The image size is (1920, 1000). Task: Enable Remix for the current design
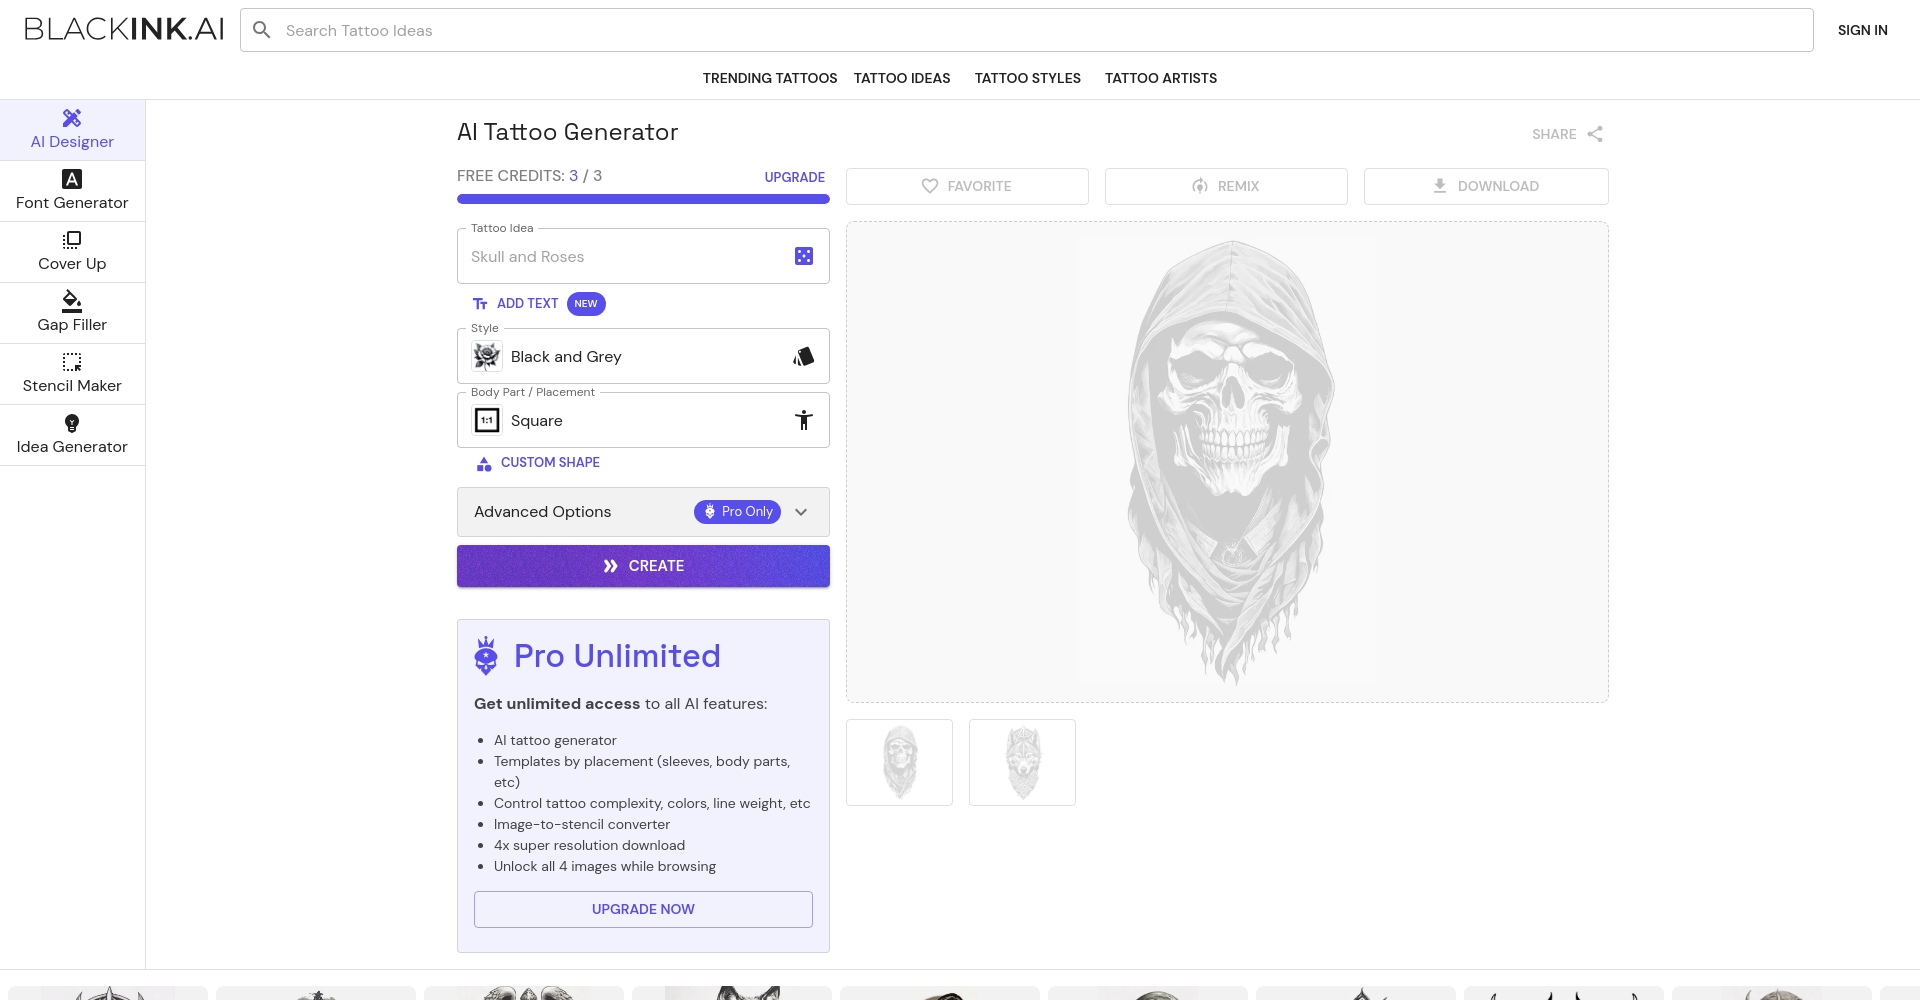coord(1226,186)
